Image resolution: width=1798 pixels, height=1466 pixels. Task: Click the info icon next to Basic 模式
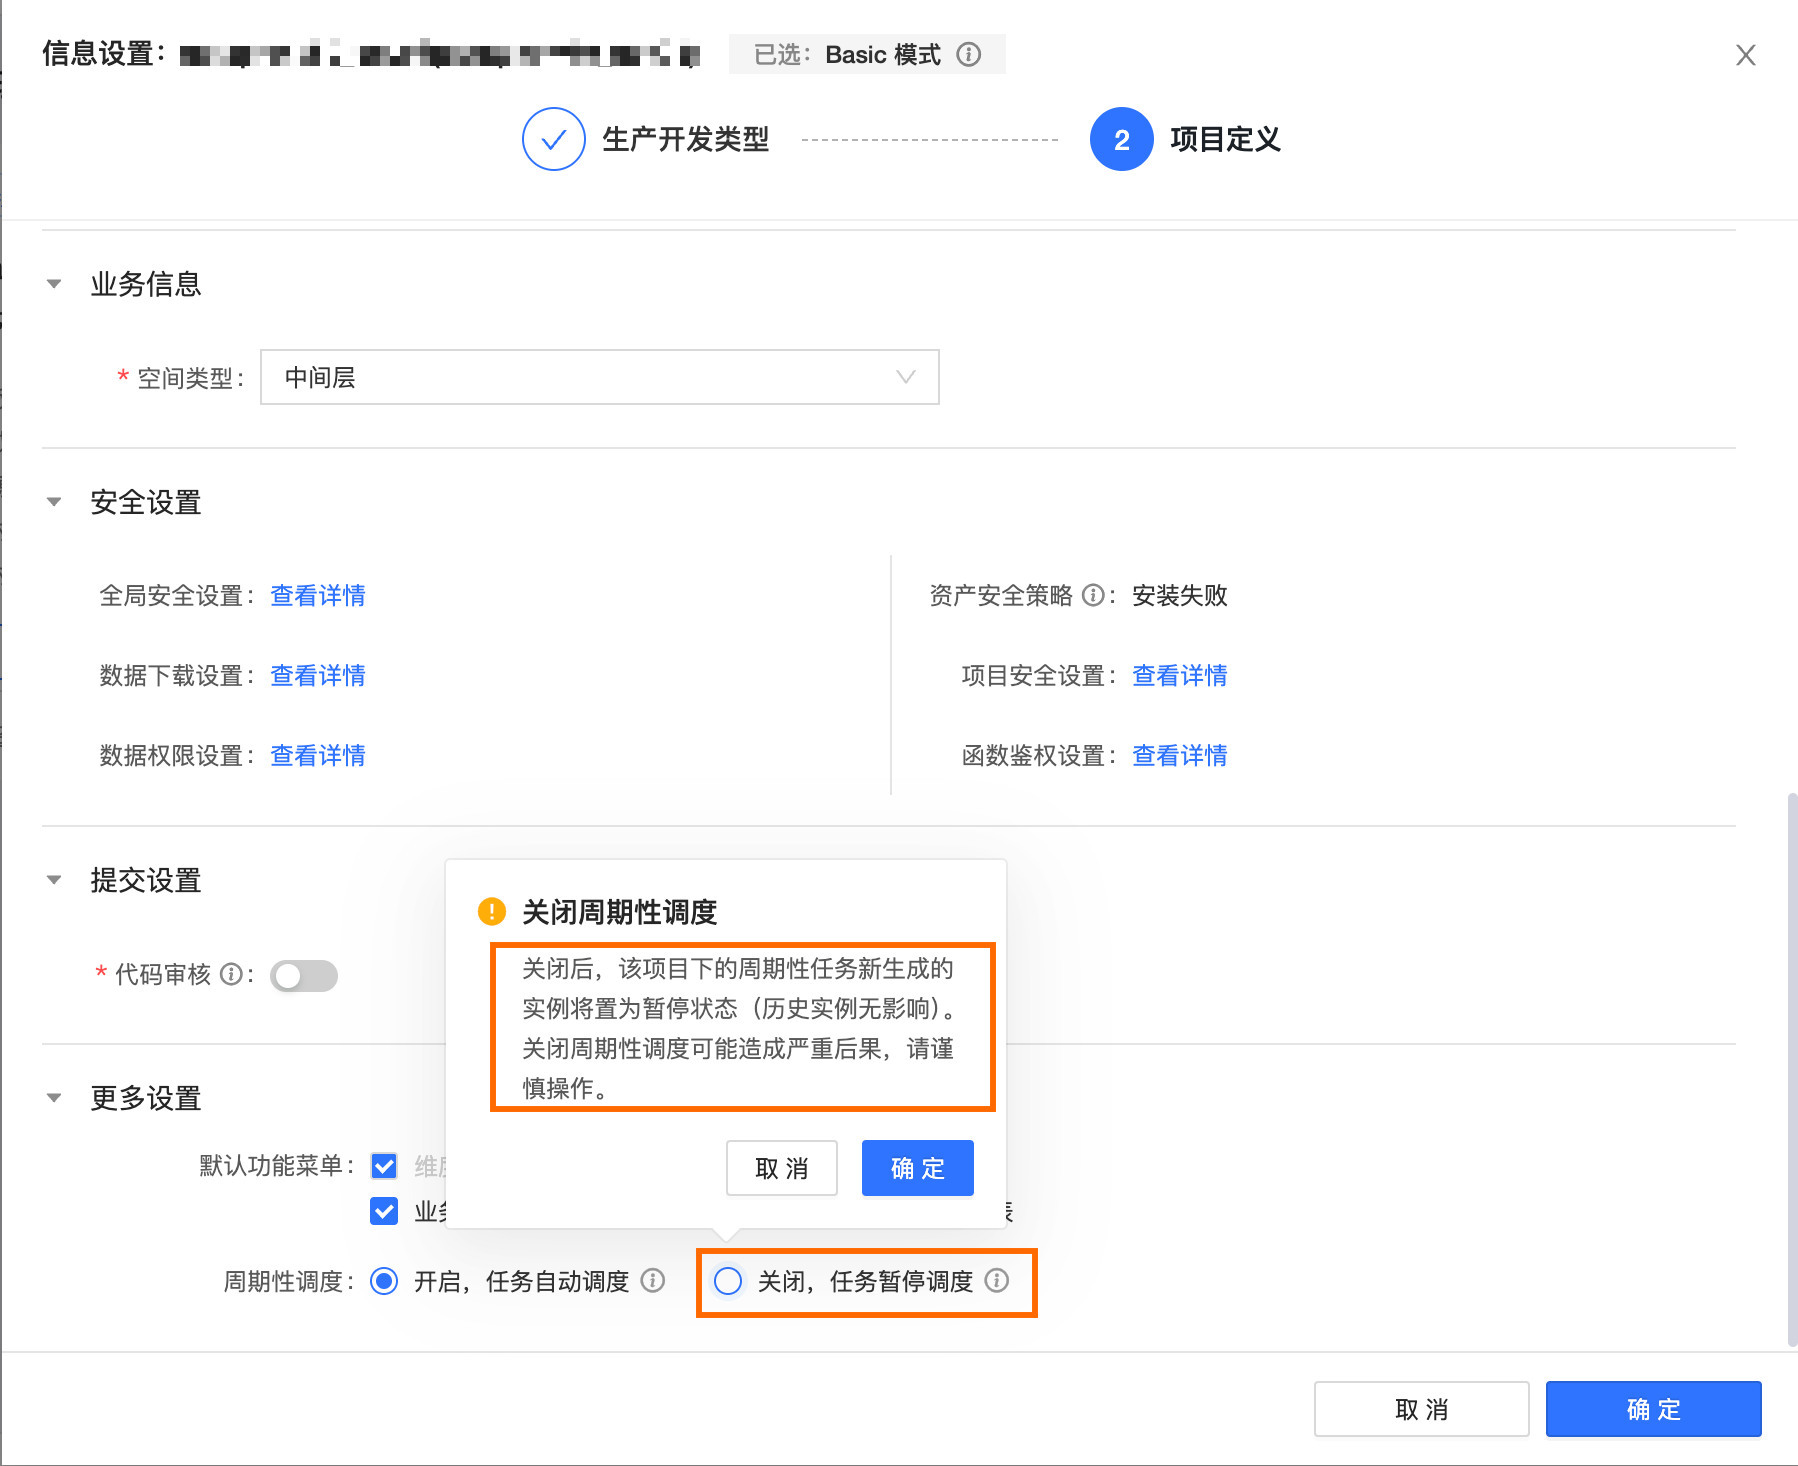coord(968,54)
